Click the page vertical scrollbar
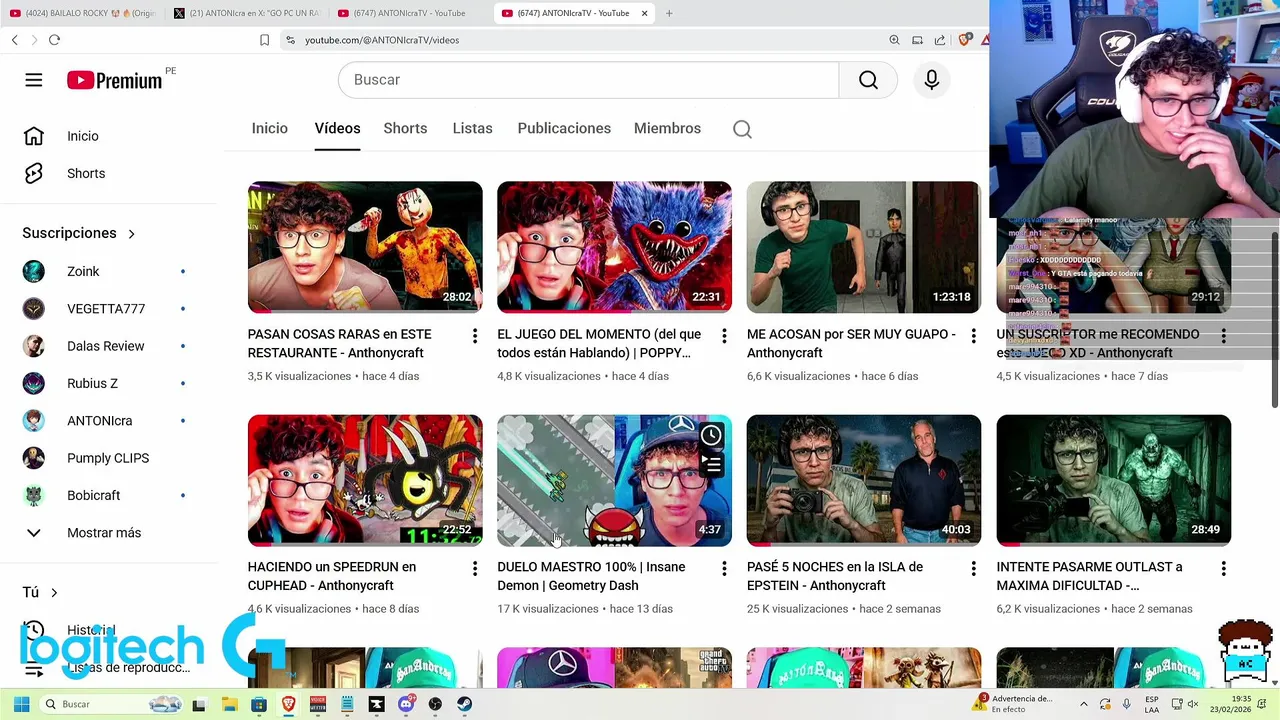The height and width of the screenshot is (720, 1280). (1274, 320)
